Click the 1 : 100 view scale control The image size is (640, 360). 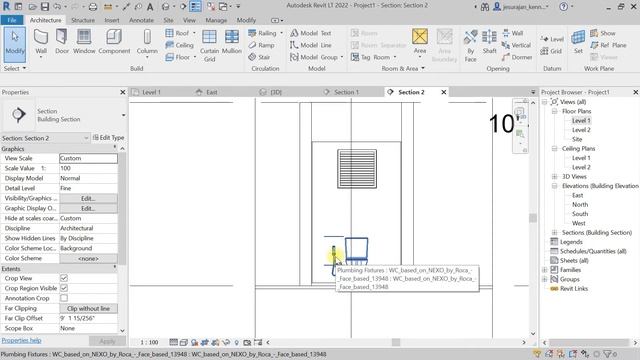pyautogui.click(x=149, y=342)
